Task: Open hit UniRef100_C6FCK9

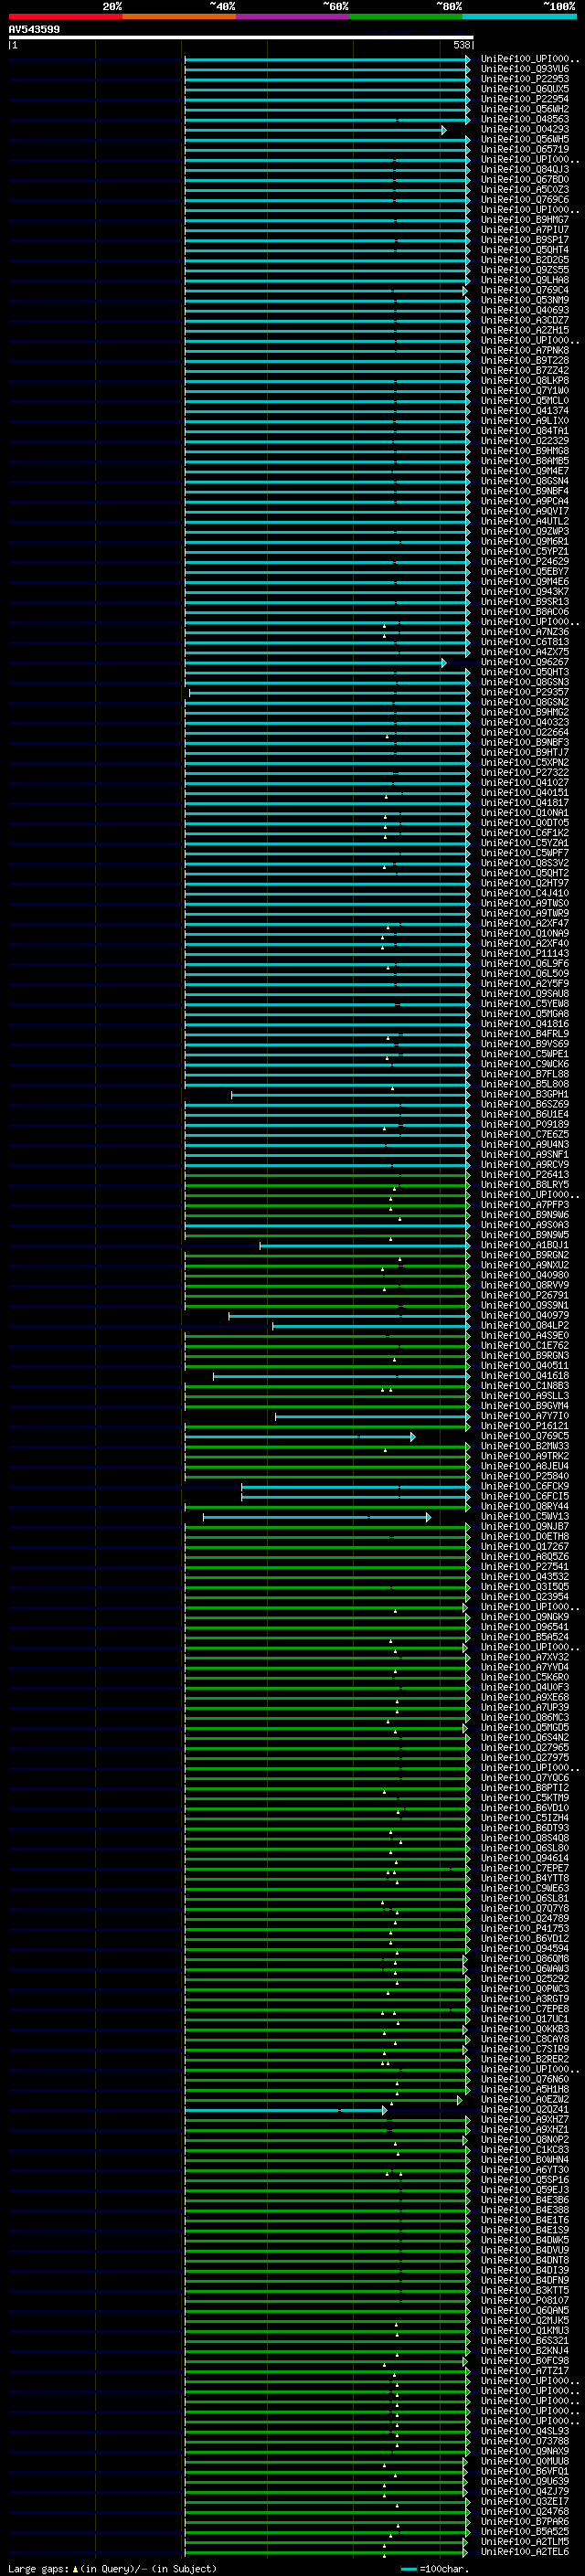Action: [525, 1486]
